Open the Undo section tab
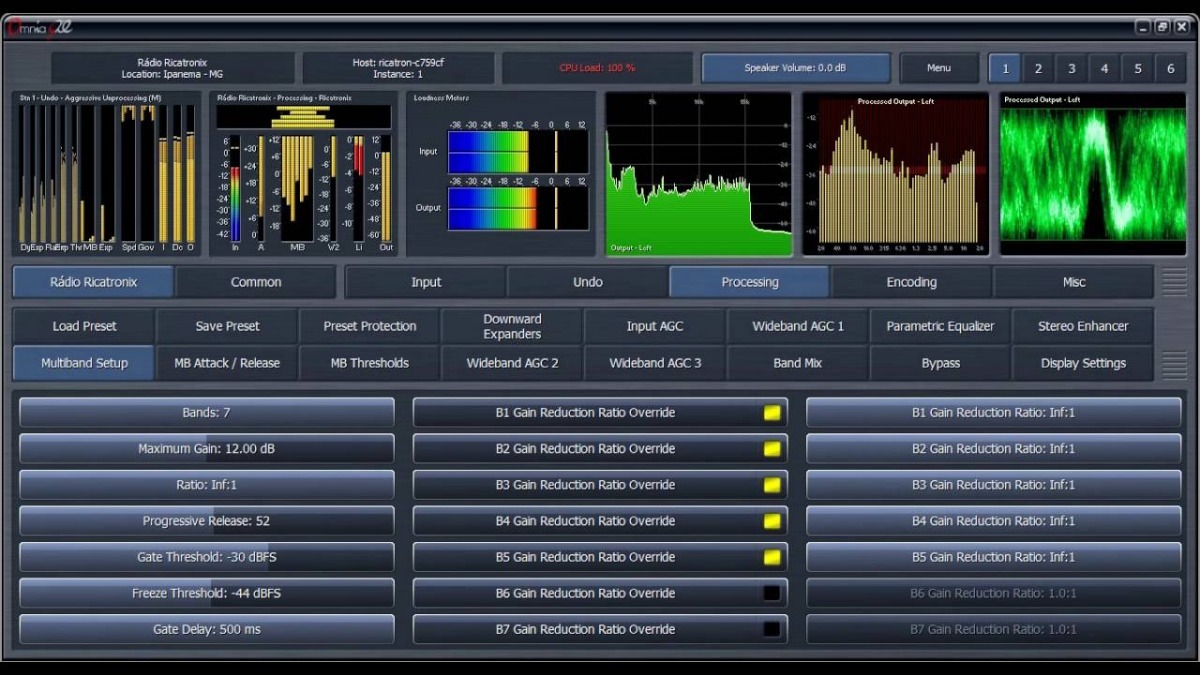The height and width of the screenshot is (675, 1200). pyautogui.click(x=588, y=282)
